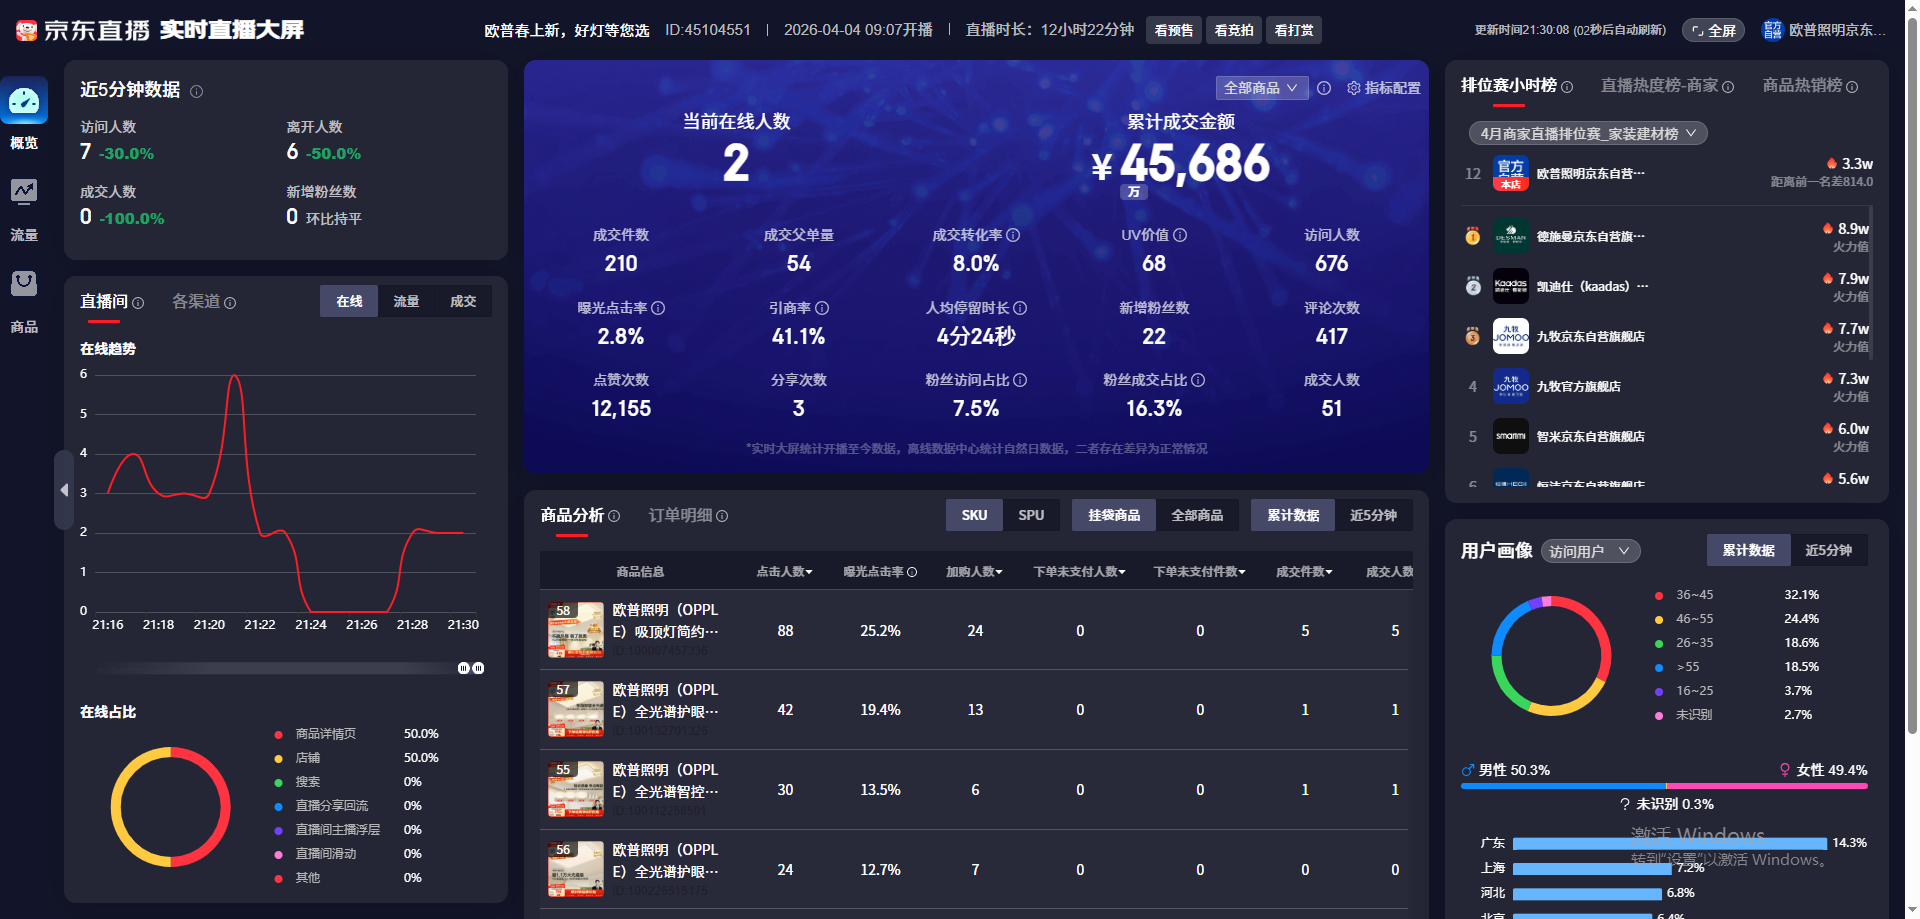
Task: Open the 流量 traffic sidebar icon
Action: [24, 191]
